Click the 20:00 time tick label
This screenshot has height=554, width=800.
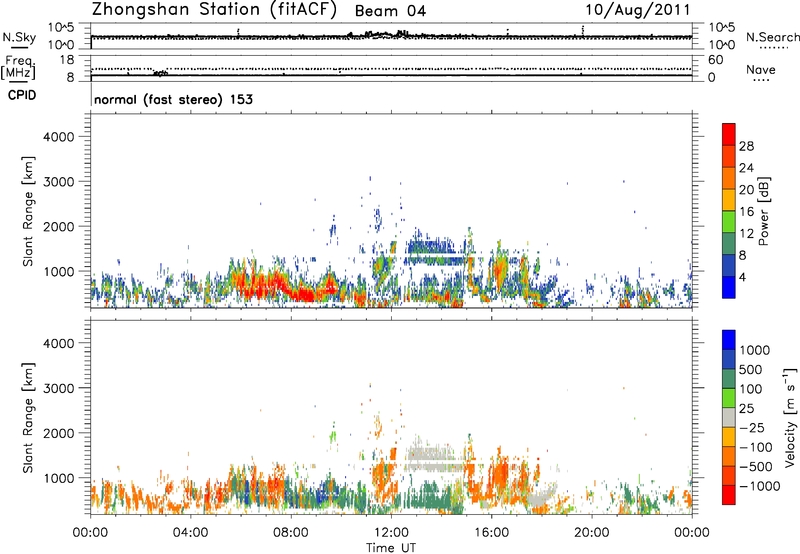(x=591, y=533)
